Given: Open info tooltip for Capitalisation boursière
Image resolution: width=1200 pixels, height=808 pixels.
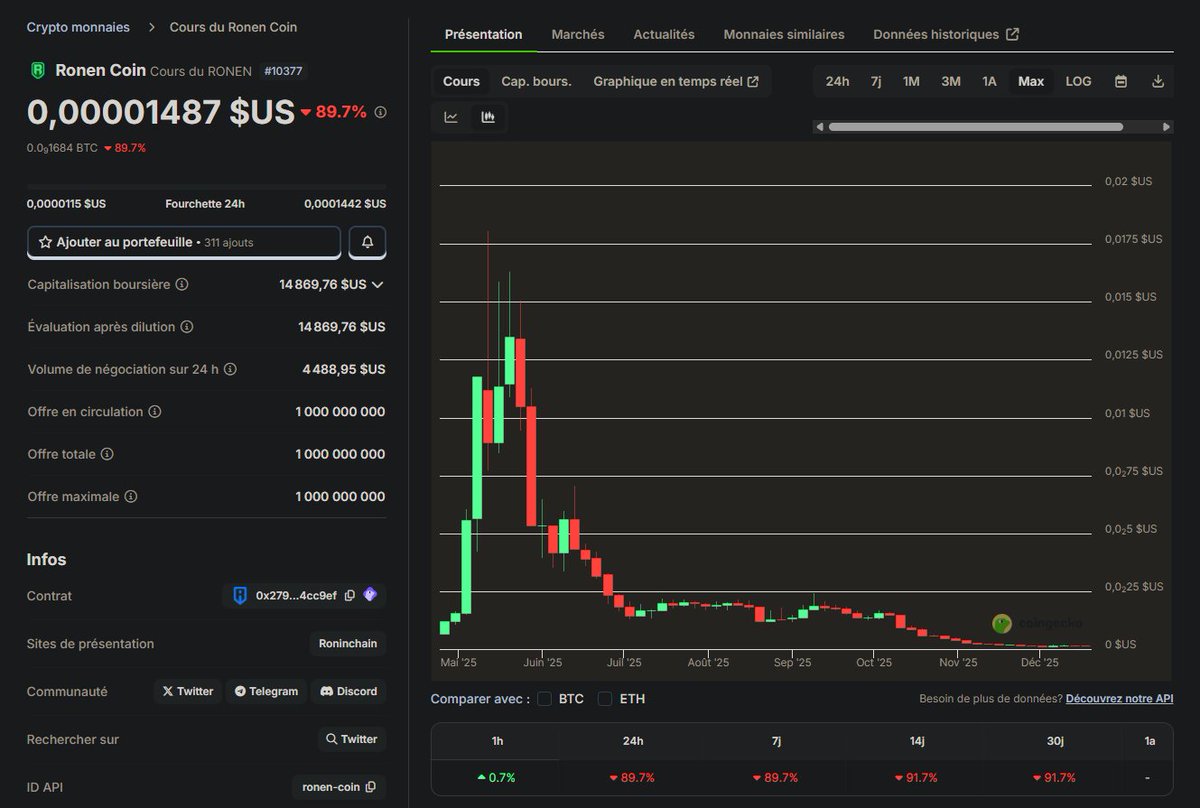Looking at the screenshot, I should 182,285.
